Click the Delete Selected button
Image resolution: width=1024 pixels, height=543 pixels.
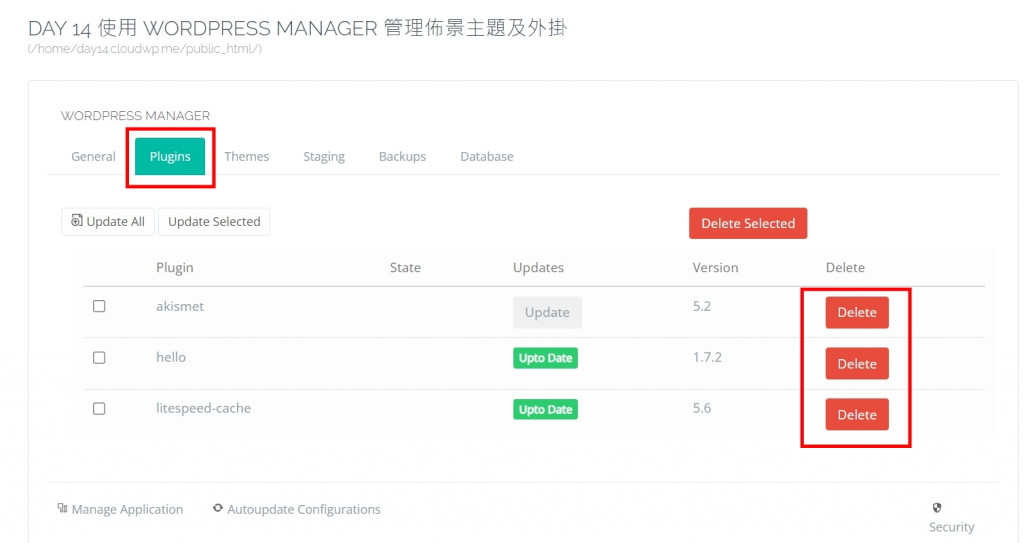coord(748,223)
